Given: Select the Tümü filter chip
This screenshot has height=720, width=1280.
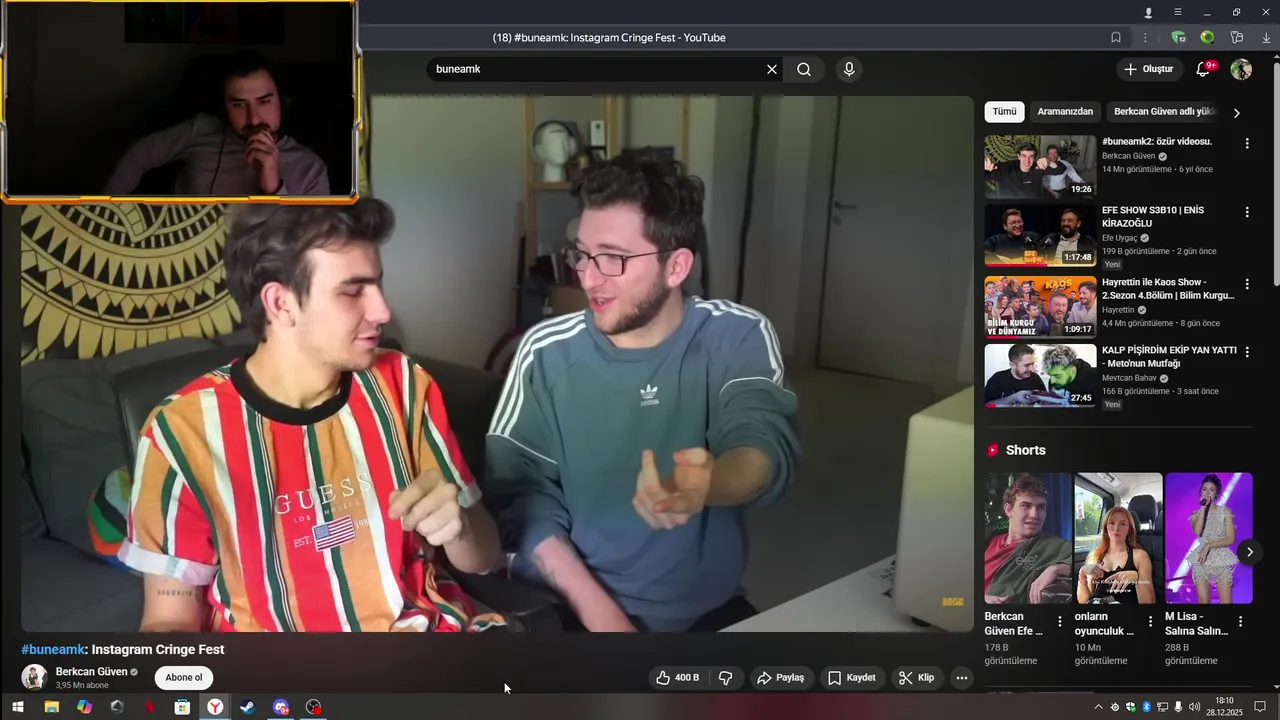Looking at the screenshot, I should (1004, 112).
